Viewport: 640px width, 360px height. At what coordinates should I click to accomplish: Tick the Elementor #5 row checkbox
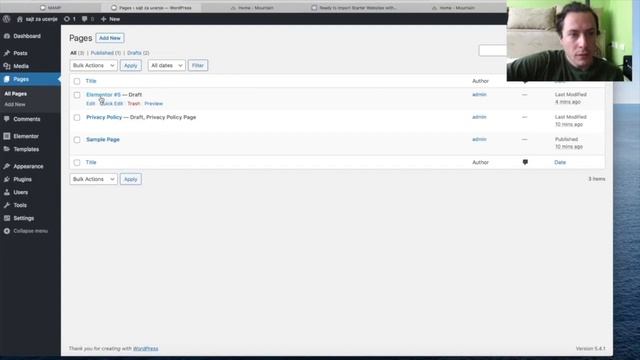[77, 95]
